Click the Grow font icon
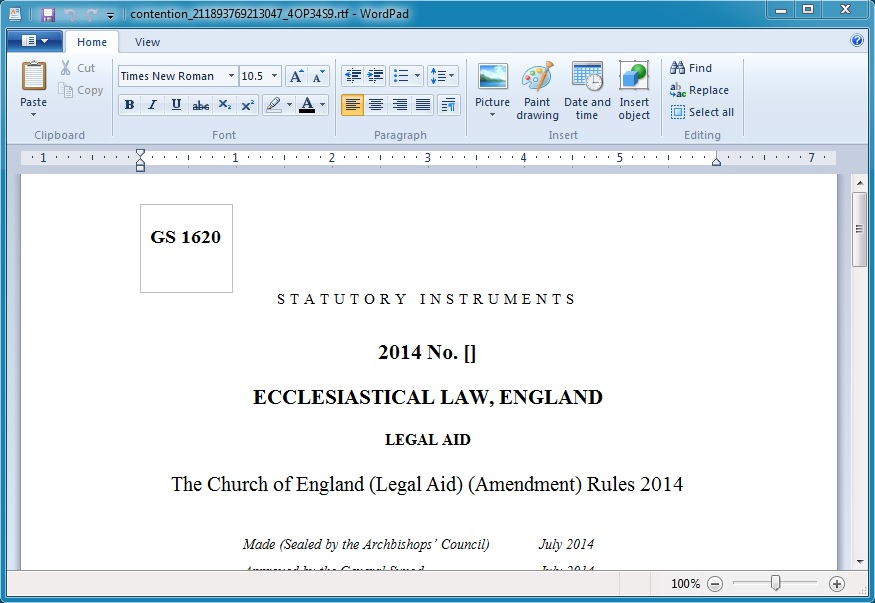Viewport: 875px width, 603px height. [296, 76]
